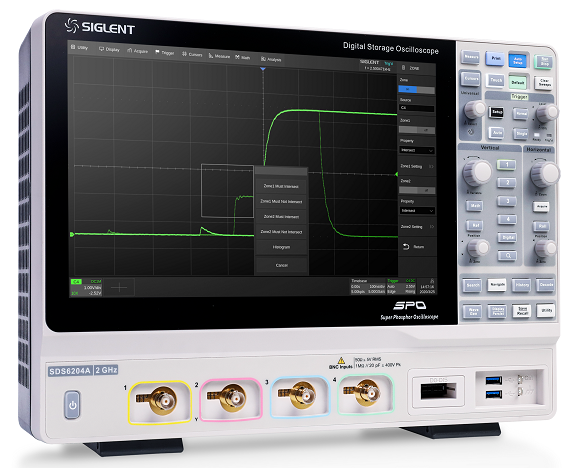
Task: Toggle the Zone on/off switch
Action: [417, 89]
